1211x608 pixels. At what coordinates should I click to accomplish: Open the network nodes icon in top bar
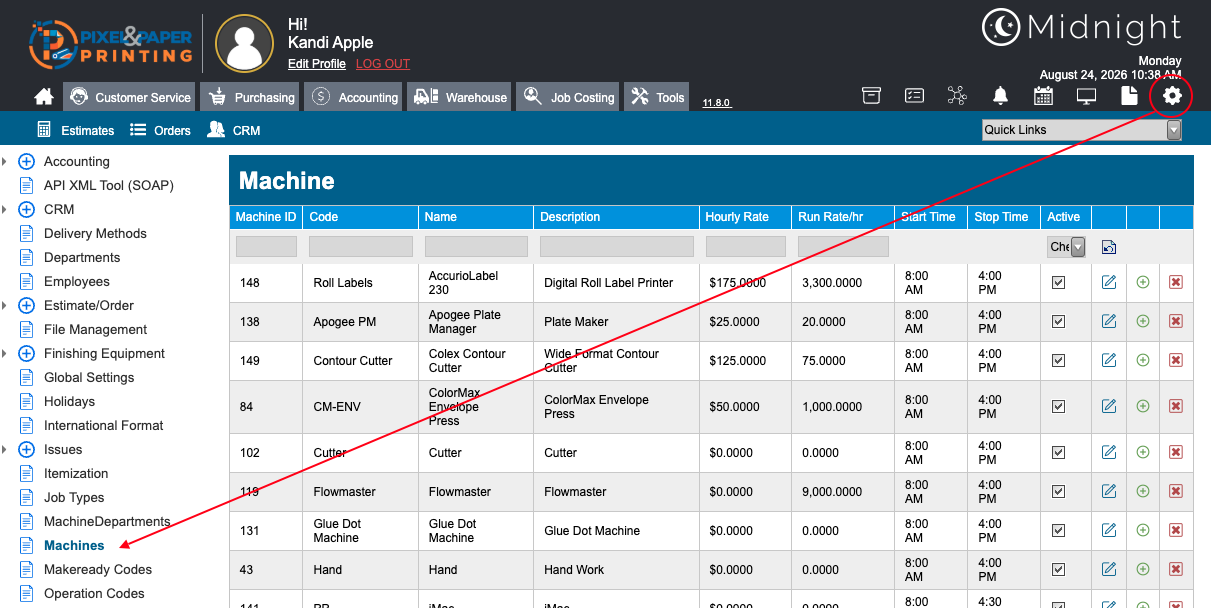pyautogui.click(x=957, y=96)
